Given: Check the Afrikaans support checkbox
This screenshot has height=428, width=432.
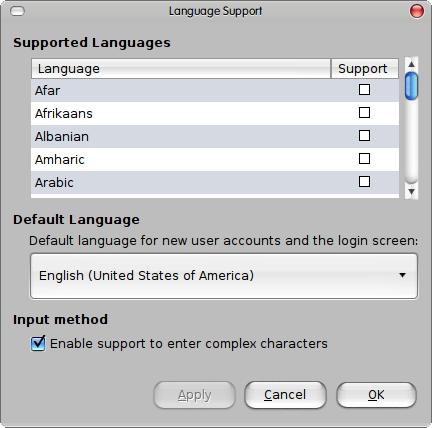Looking at the screenshot, I should [x=364, y=113].
